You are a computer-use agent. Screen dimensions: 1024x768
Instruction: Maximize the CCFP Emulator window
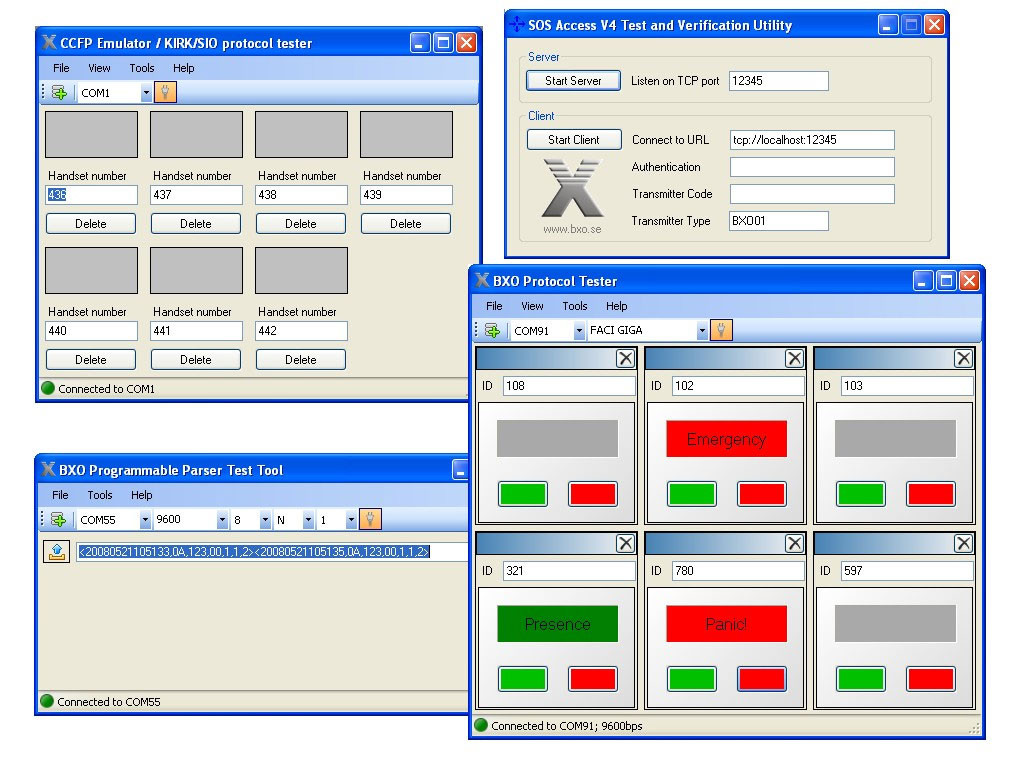tap(443, 43)
